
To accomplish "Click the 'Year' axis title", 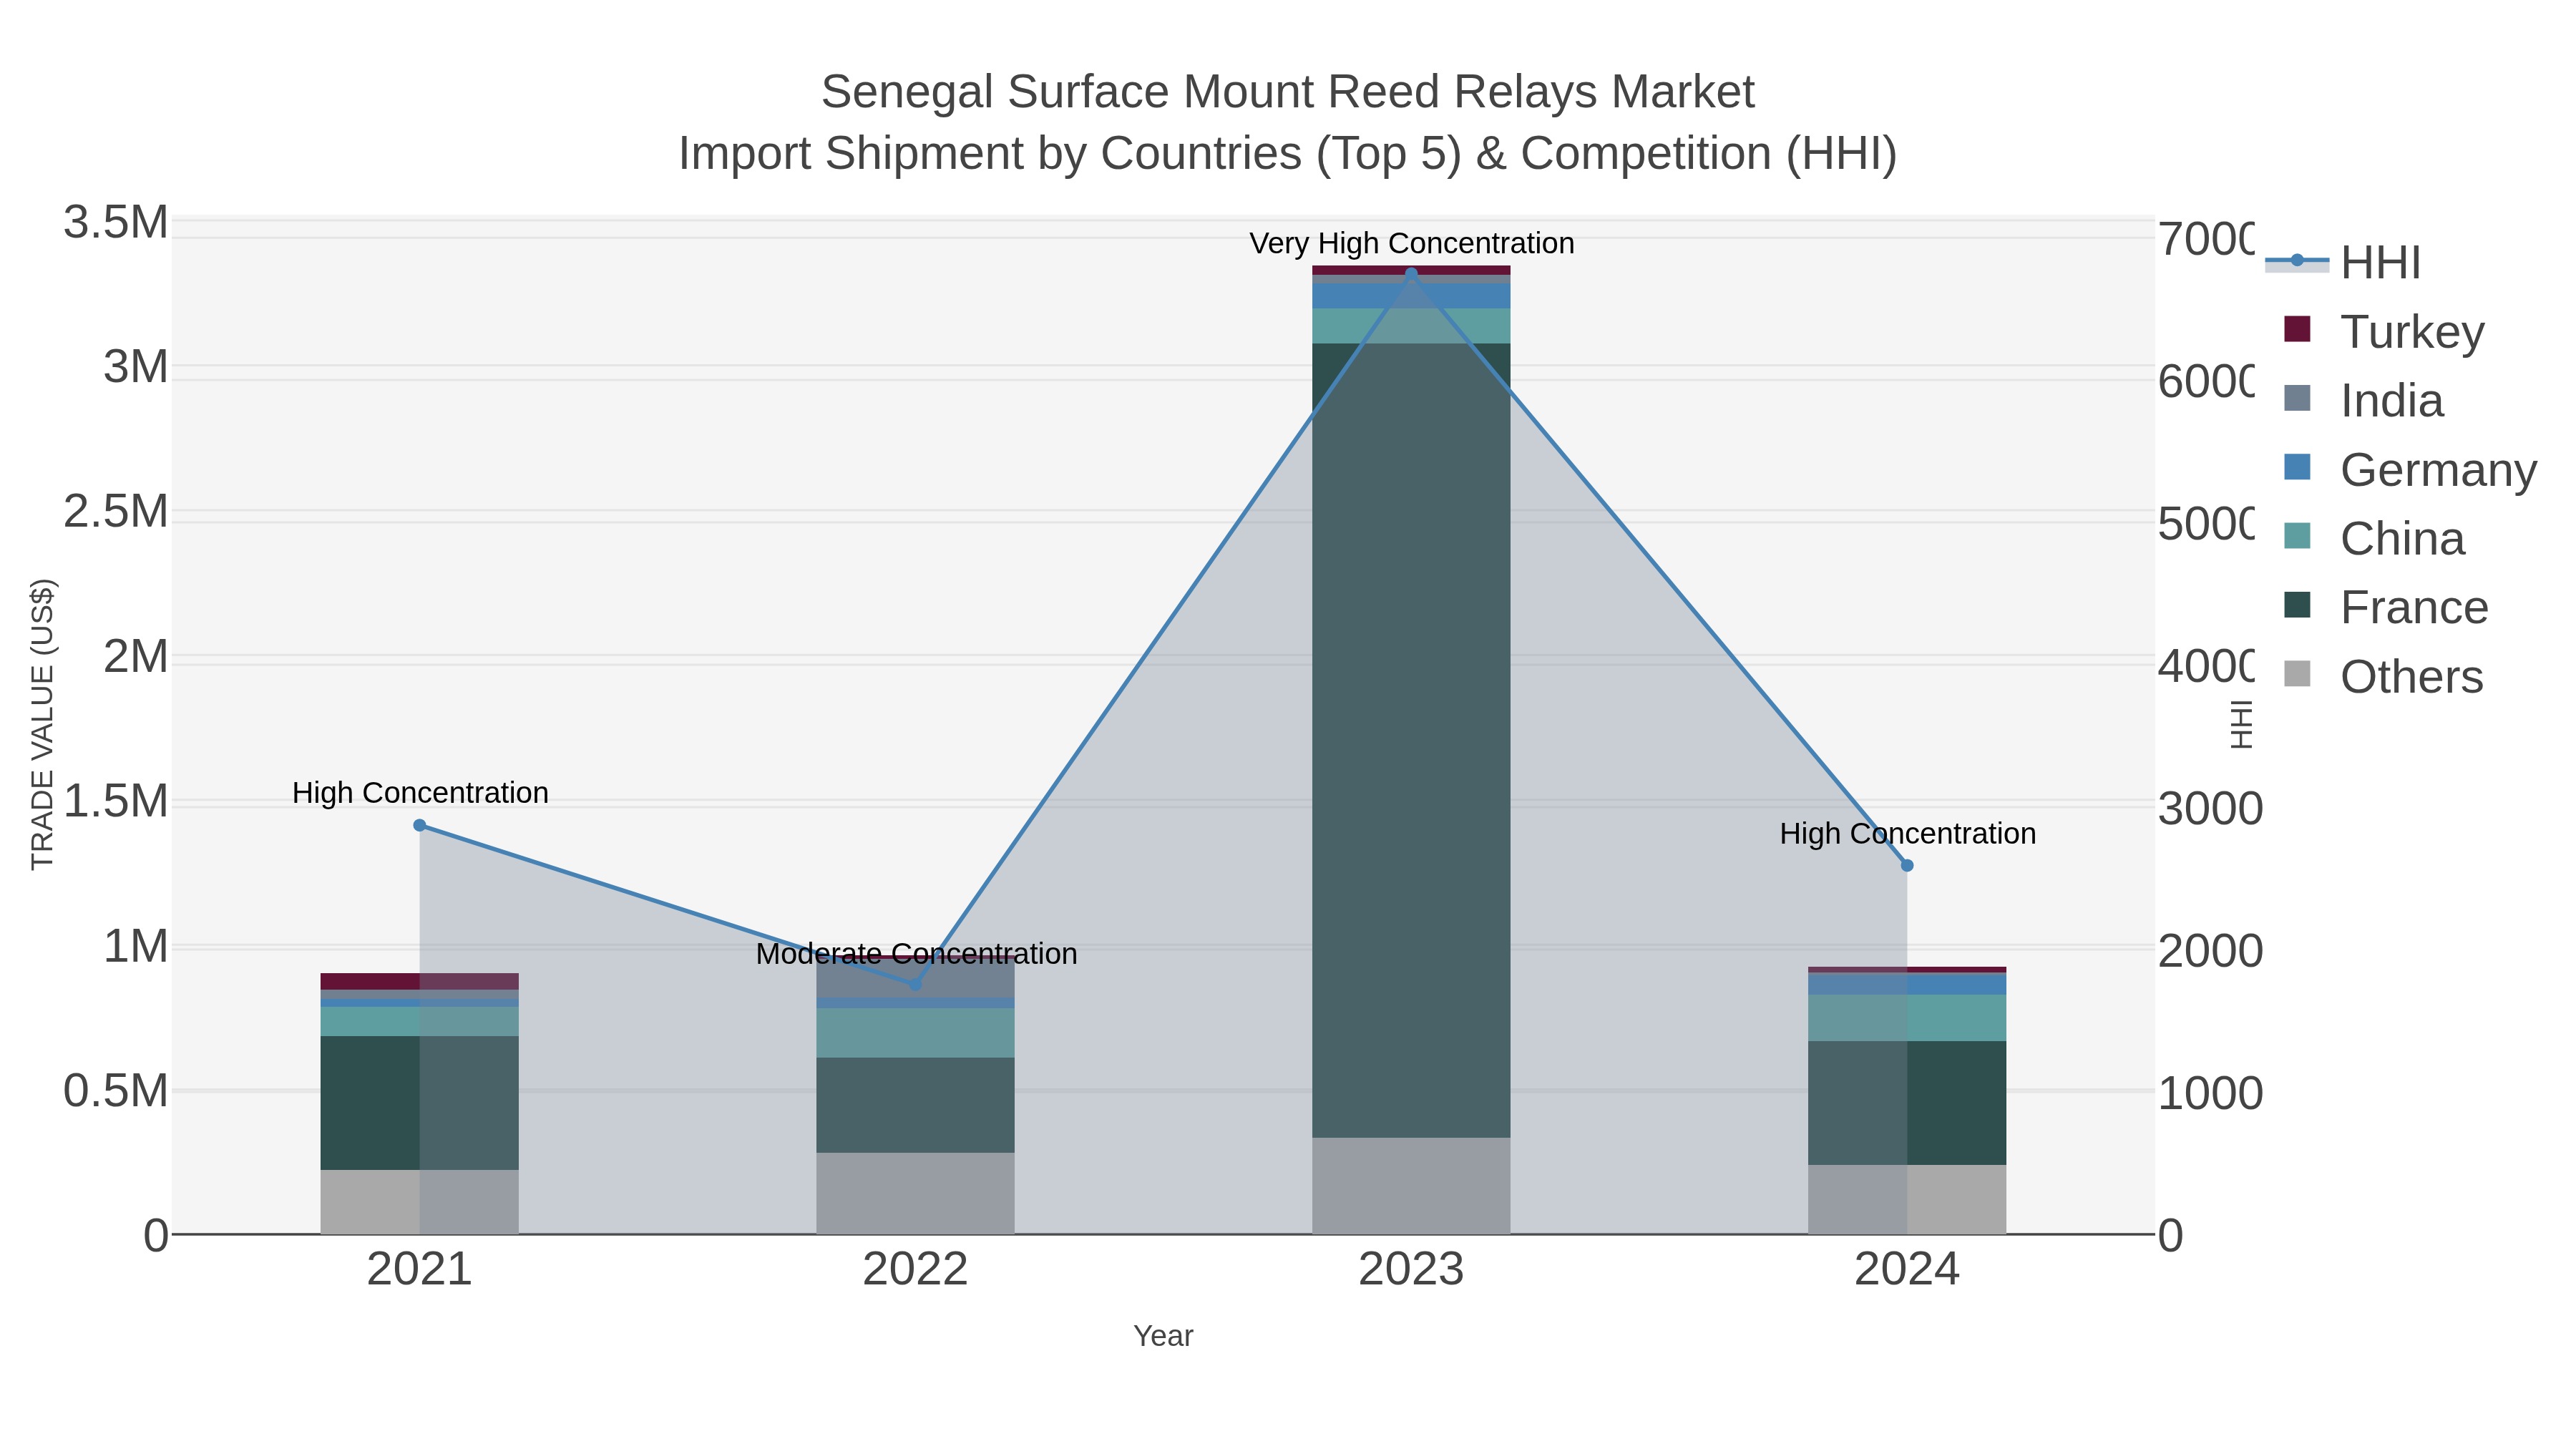I will [x=1163, y=1336].
